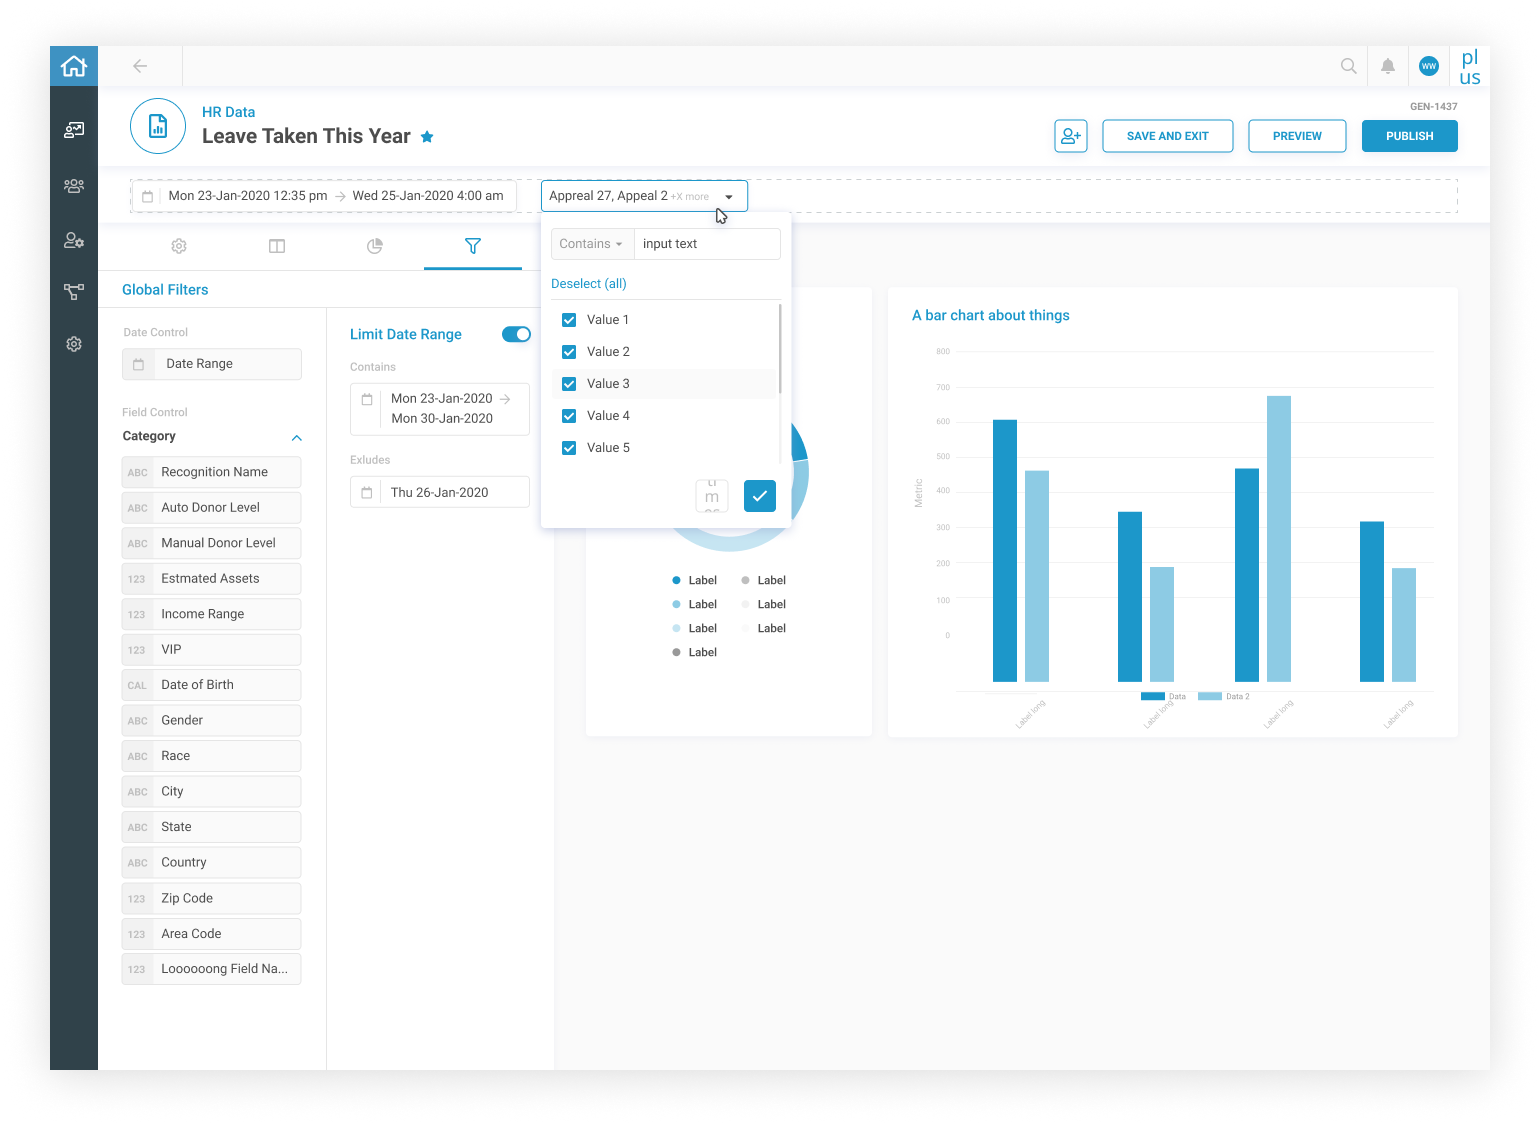Expand the Appreal 27 filter dropdown
The image size is (1540, 1124).
coord(729,197)
